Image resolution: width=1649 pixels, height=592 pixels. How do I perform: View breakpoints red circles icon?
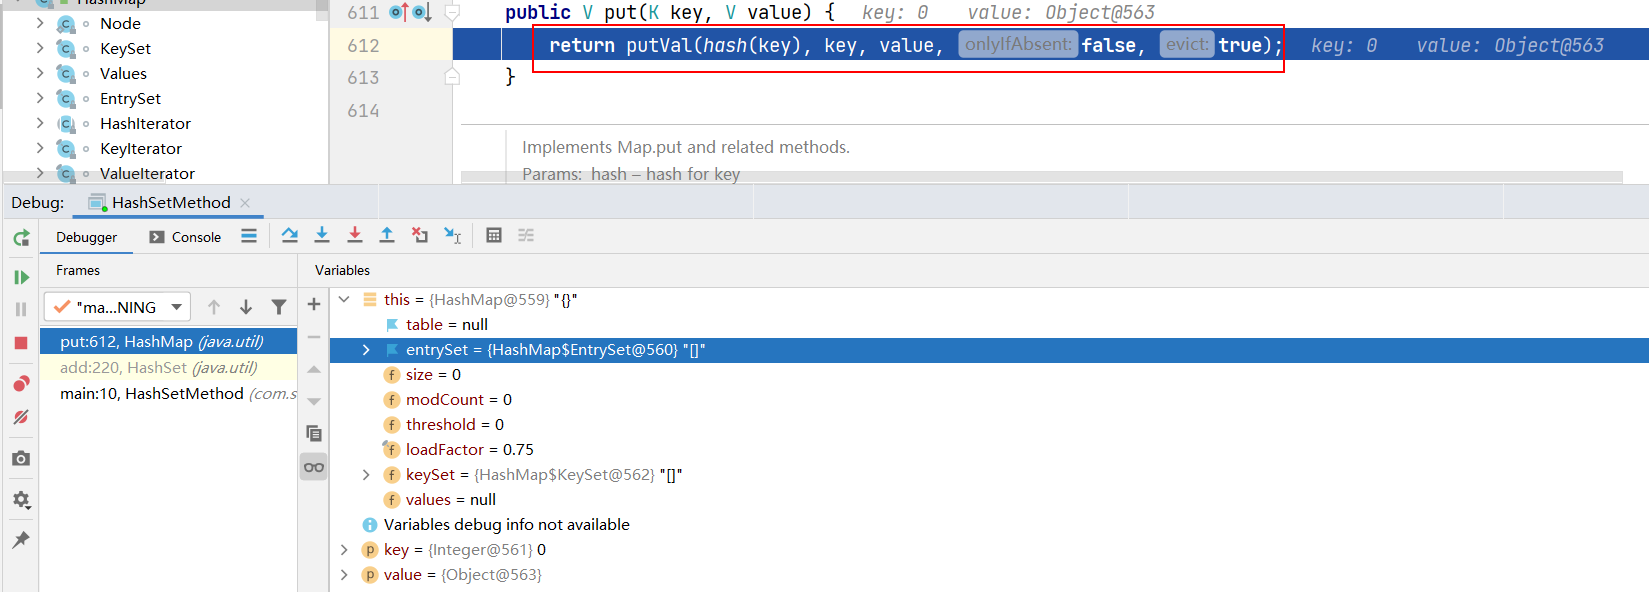point(21,384)
